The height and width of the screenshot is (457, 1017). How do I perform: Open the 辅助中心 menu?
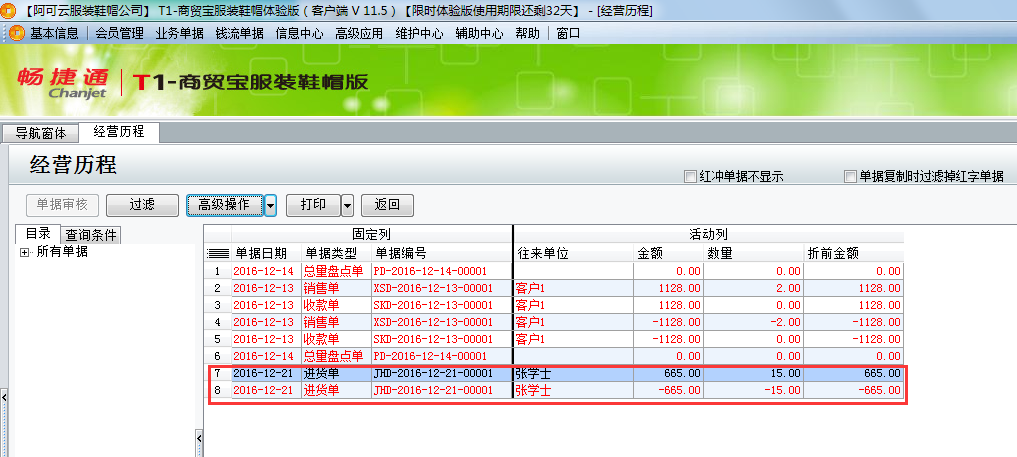(479, 33)
